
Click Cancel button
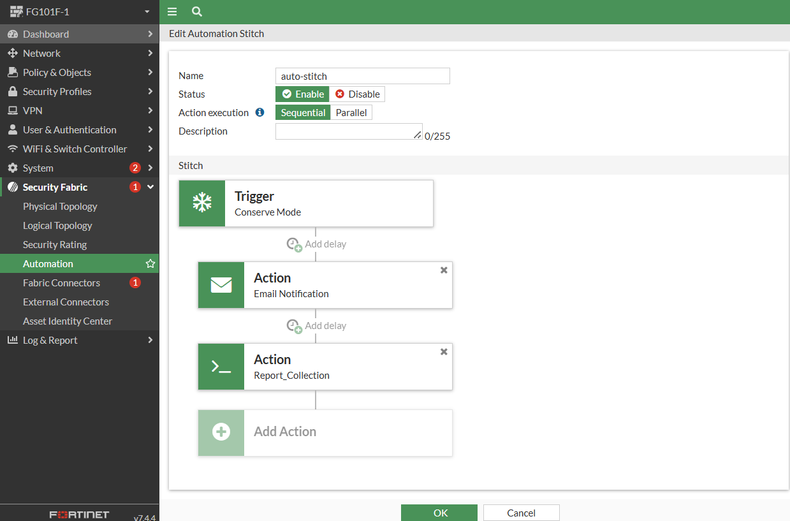(521, 512)
